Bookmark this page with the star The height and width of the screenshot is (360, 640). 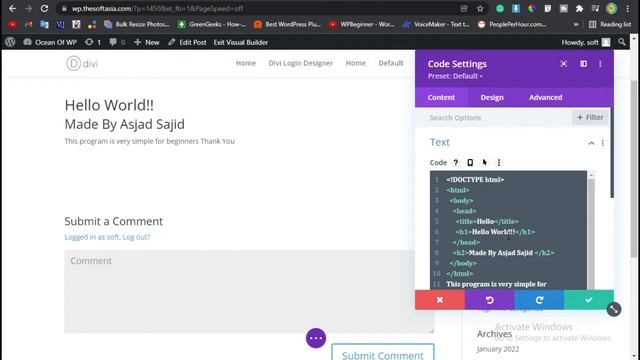tap(480, 8)
